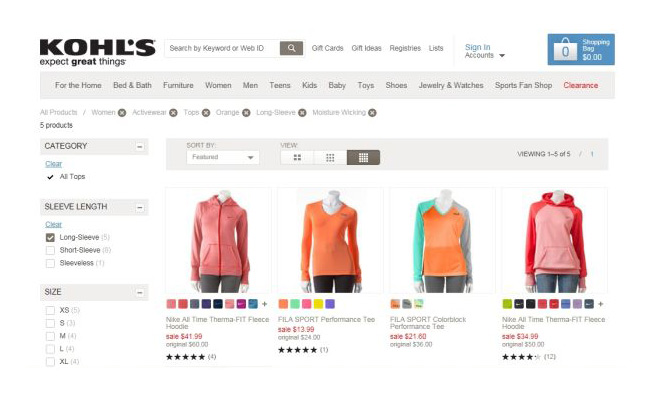Screen dimensions: 652x400
Task: Remove the Activewear breadcrumb filter
Action: [x=173, y=113]
